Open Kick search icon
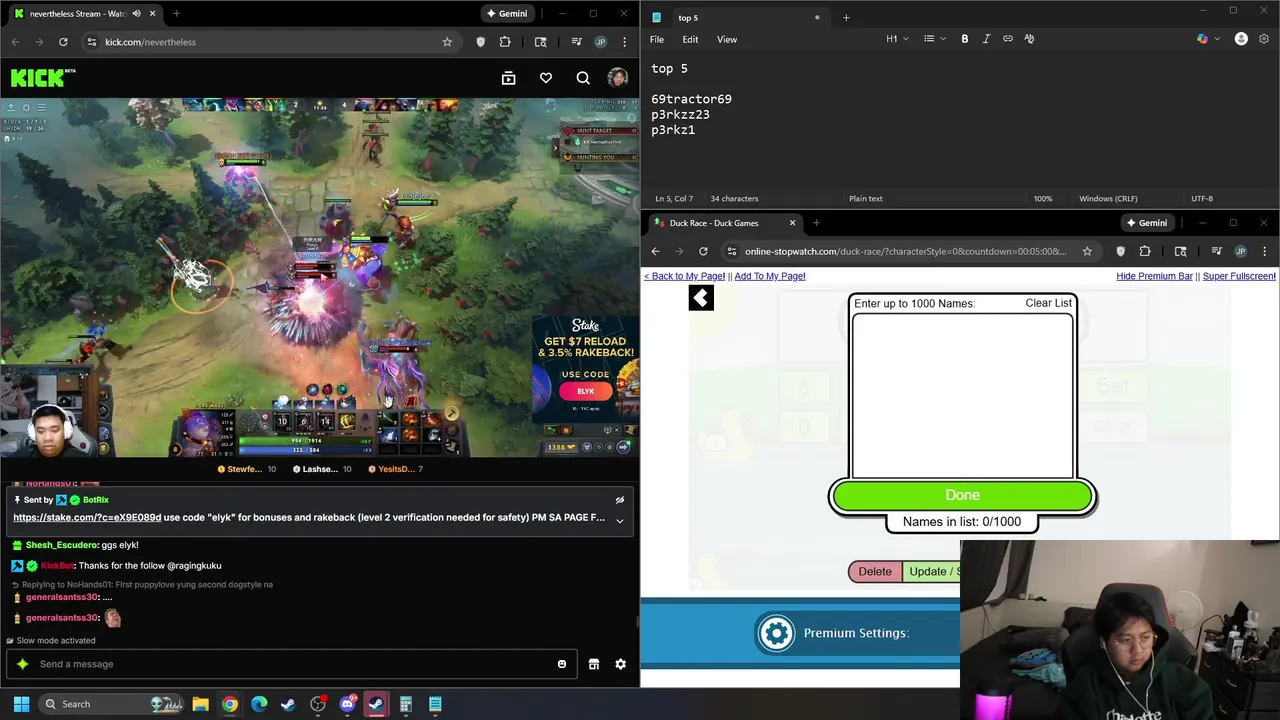This screenshot has height=720, width=1280. [x=583, y=78]
